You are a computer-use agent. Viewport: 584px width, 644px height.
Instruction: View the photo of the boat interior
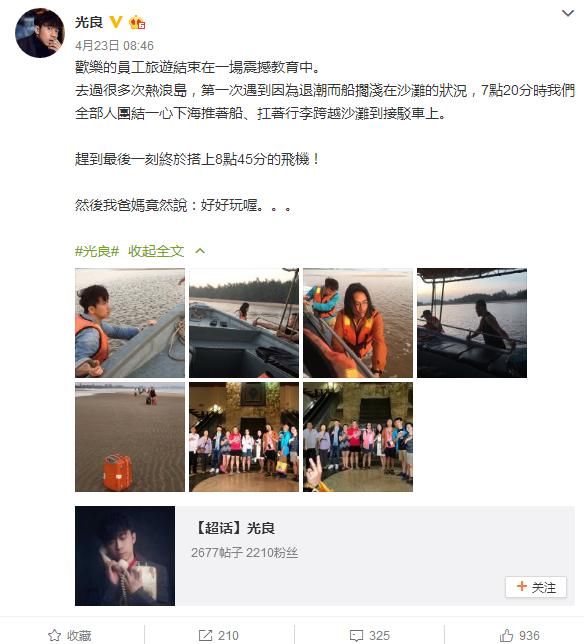click(x=244, y=323)
